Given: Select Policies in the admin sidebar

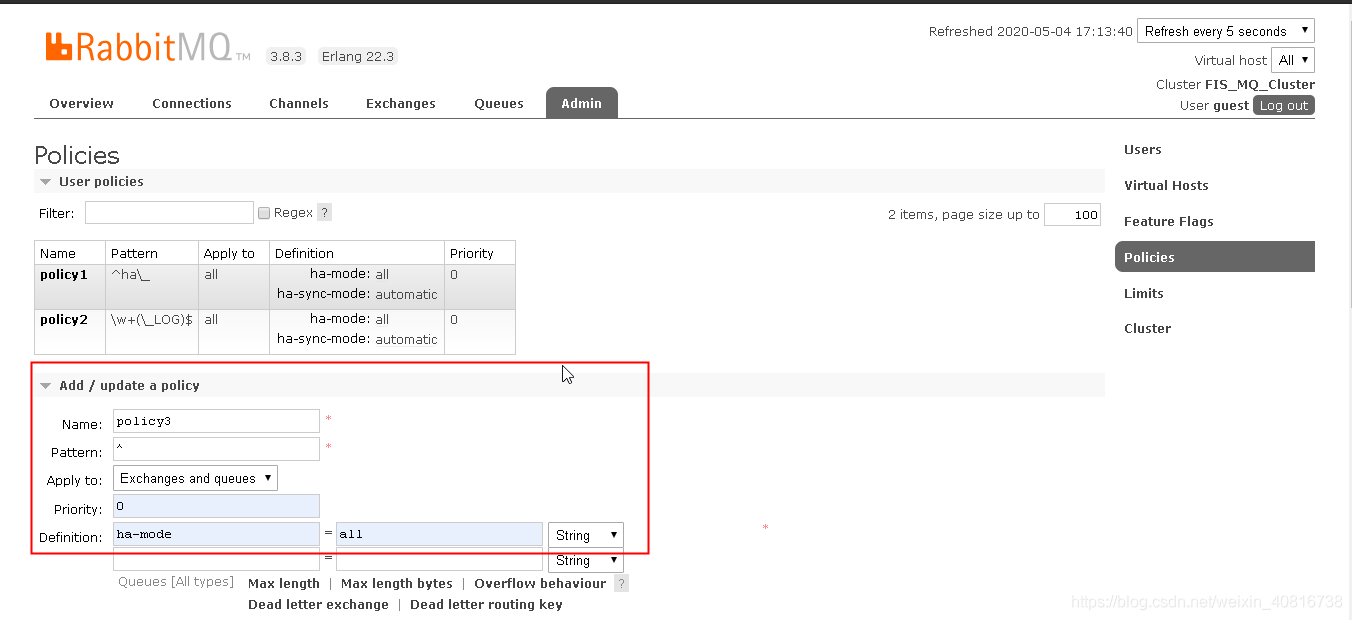Looking at the screenshot, I should 1215,257.
